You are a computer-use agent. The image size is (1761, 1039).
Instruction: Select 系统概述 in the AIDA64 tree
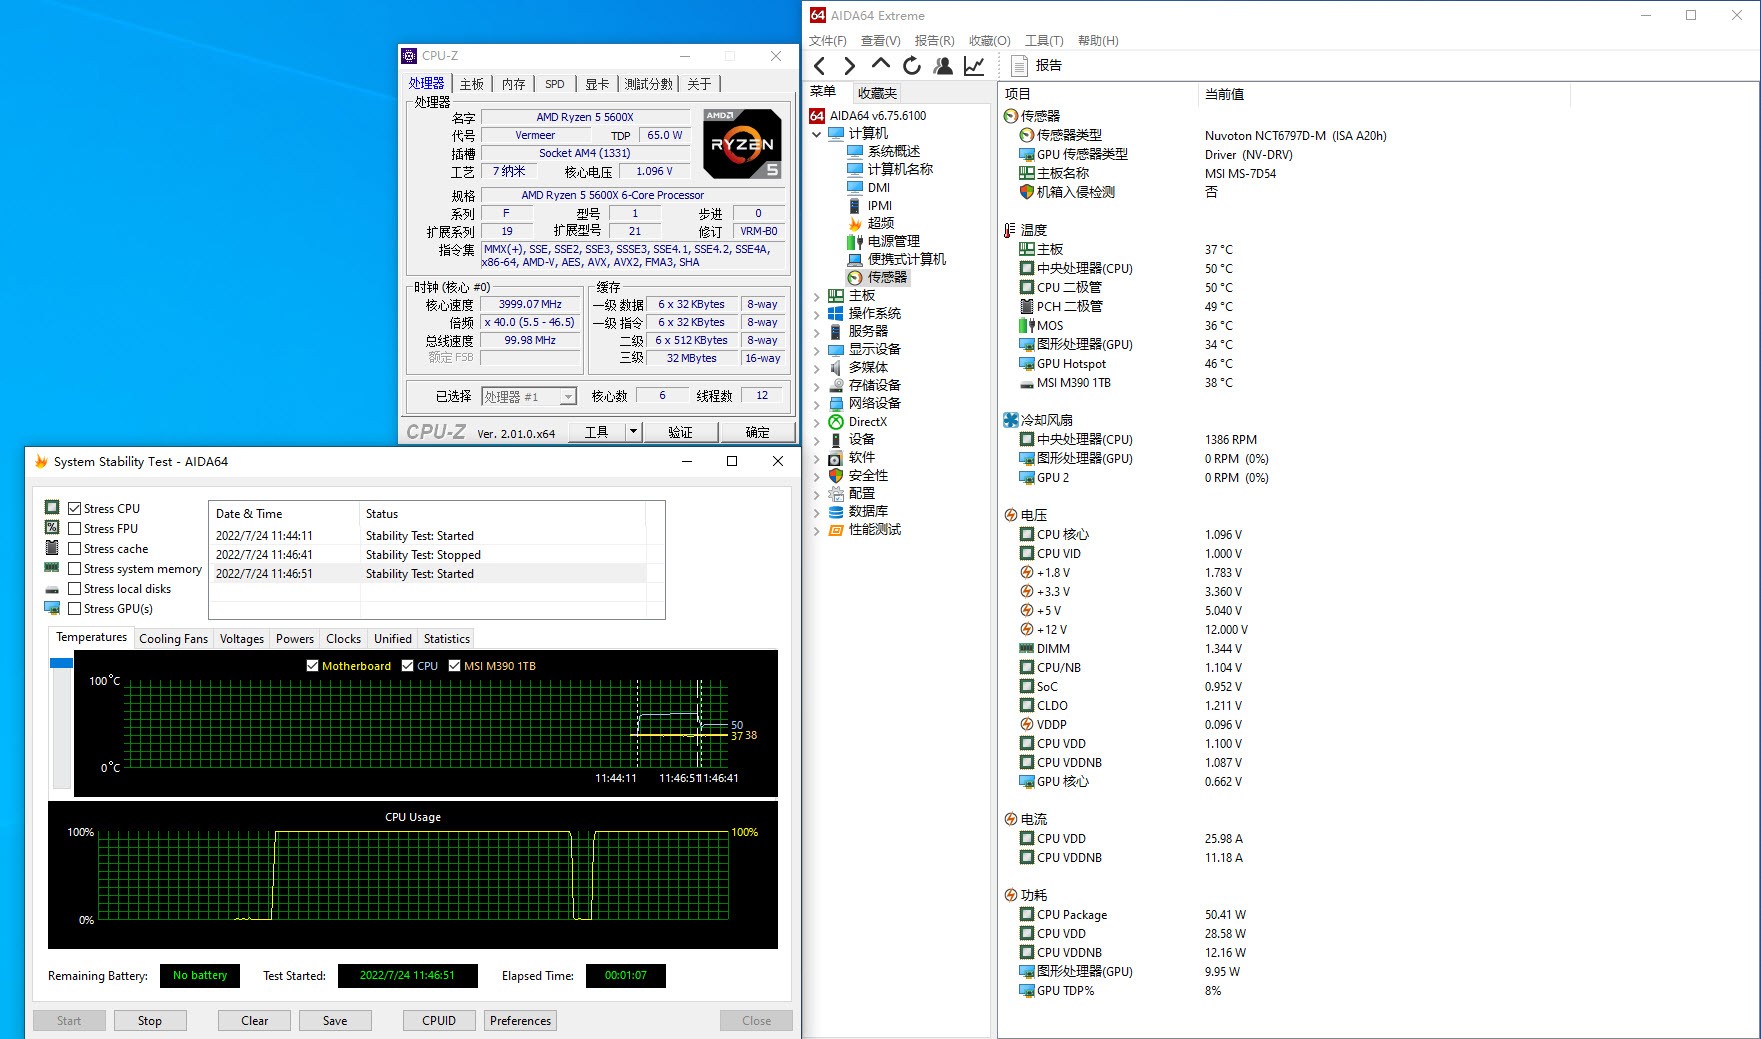(x=893, y=151)
